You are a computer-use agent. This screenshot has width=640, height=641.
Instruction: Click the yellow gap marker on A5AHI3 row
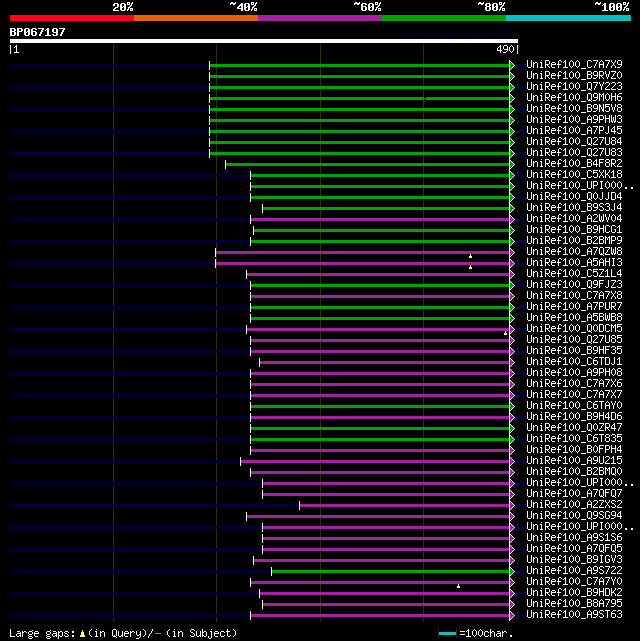click(x=470, y=267)
